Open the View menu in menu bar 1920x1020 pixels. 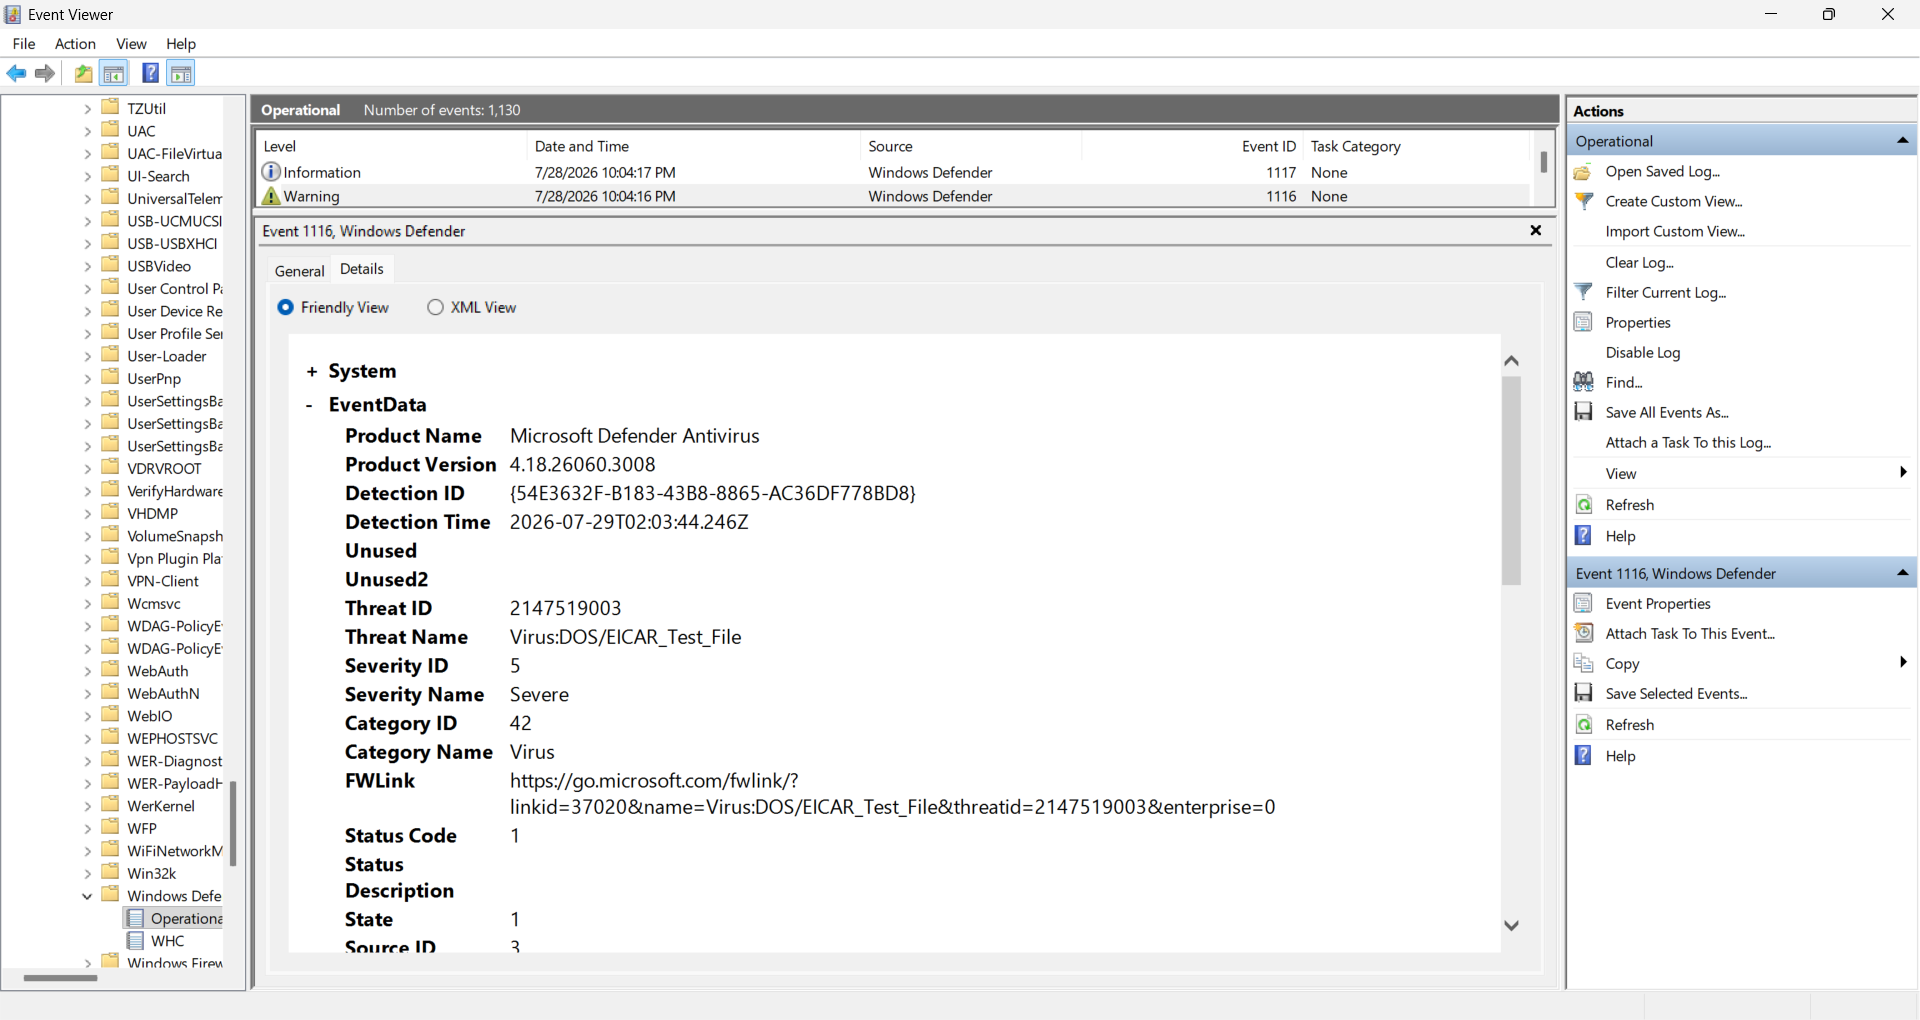click(x=131, y=44)
